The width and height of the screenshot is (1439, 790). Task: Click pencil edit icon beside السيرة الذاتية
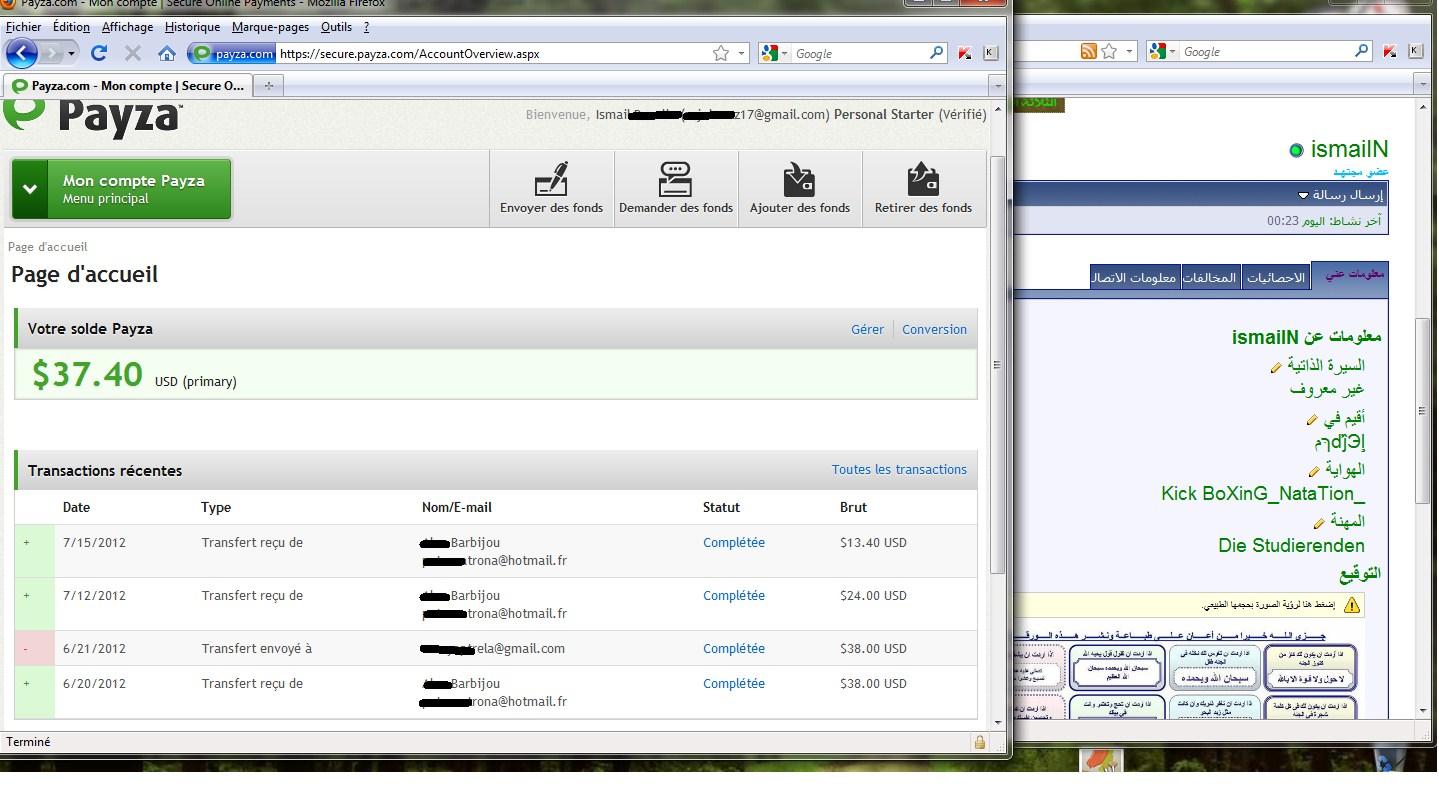(1276, 368)
